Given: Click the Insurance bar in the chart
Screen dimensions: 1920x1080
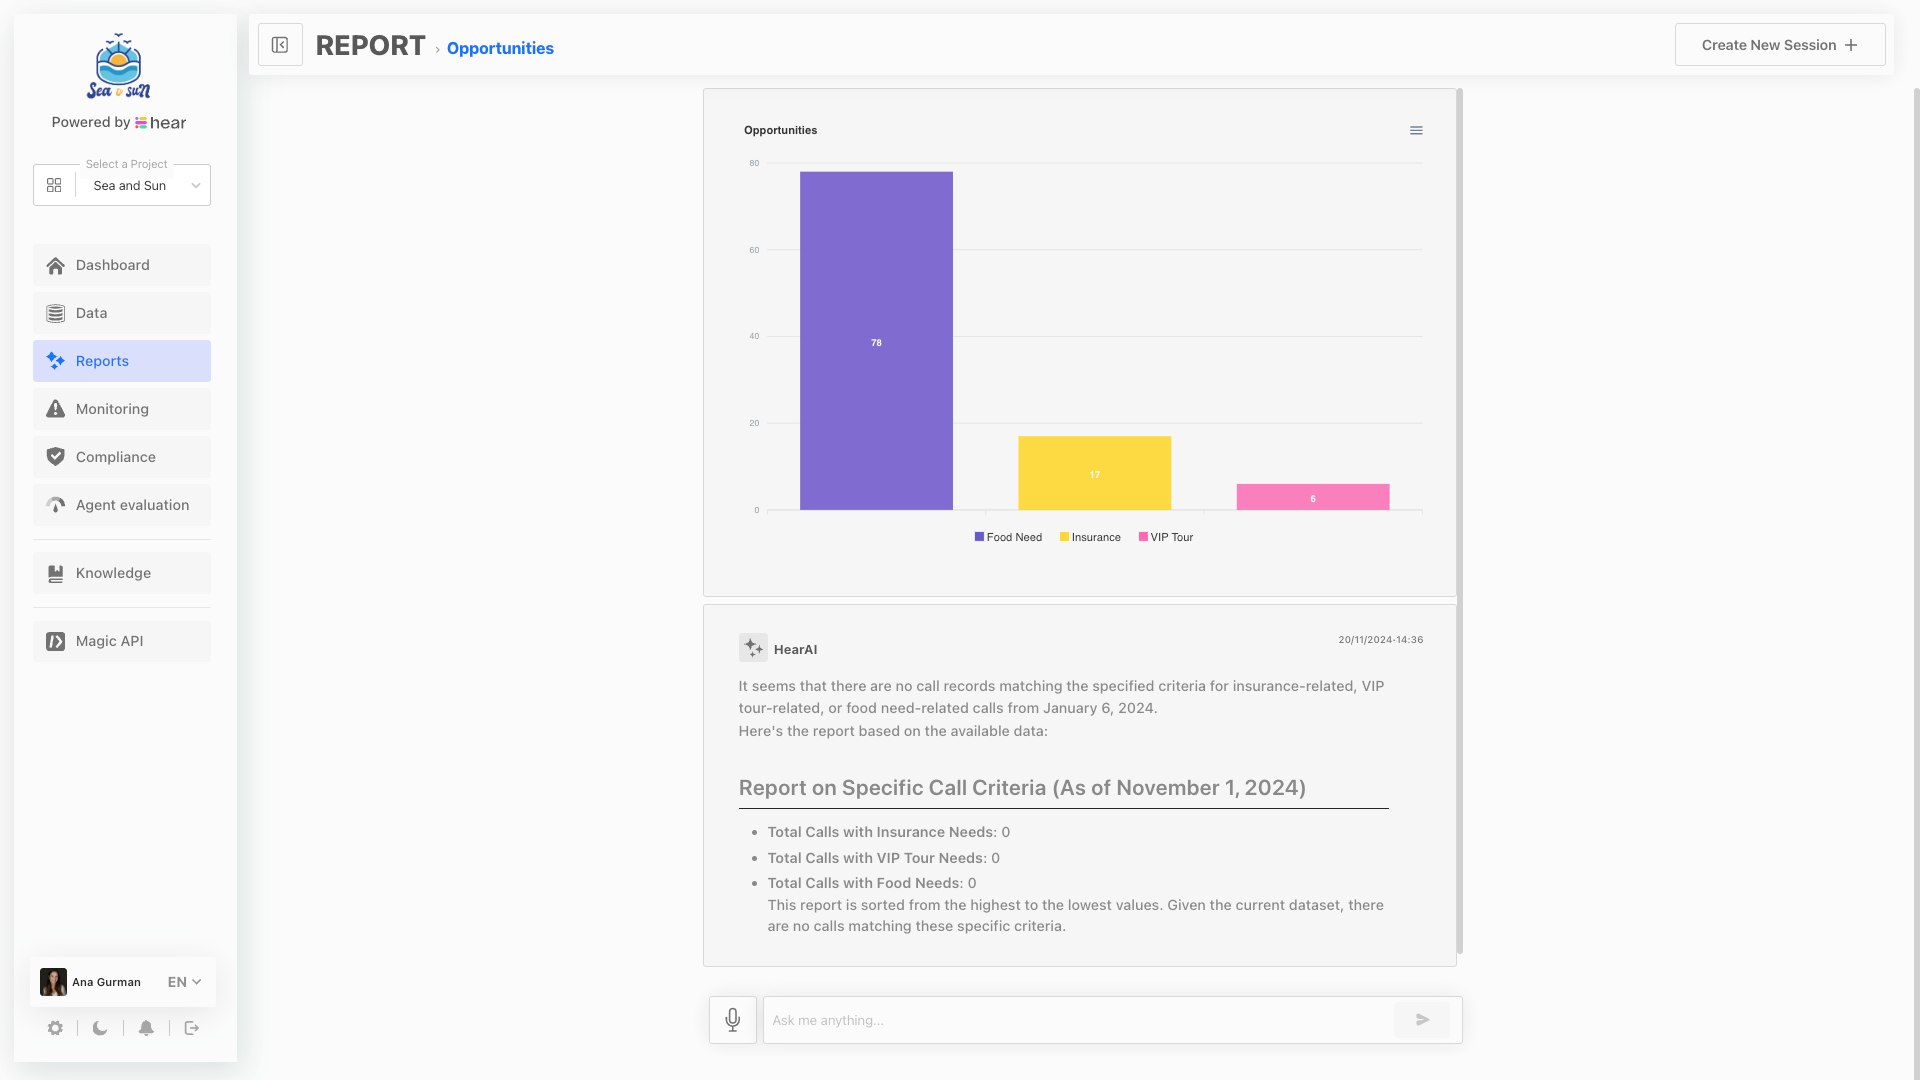Looking at the screenshot, I should click(x=1094, y=472).
